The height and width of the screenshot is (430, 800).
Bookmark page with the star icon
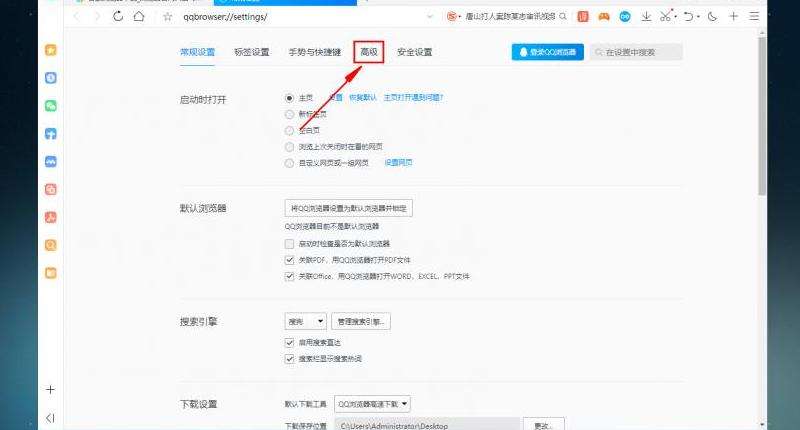(167, 17)
